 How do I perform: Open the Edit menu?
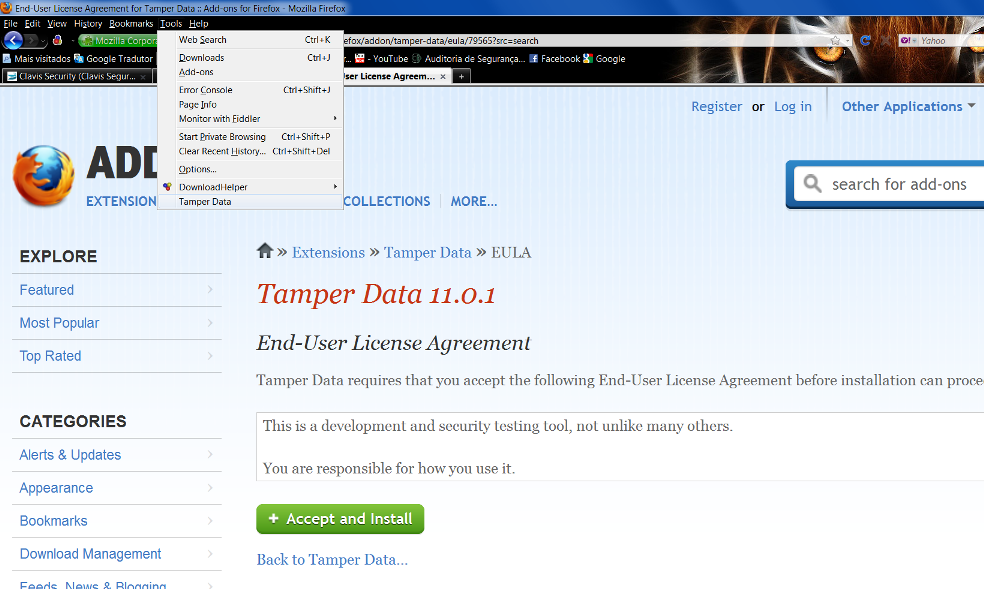tap(32, 24)
